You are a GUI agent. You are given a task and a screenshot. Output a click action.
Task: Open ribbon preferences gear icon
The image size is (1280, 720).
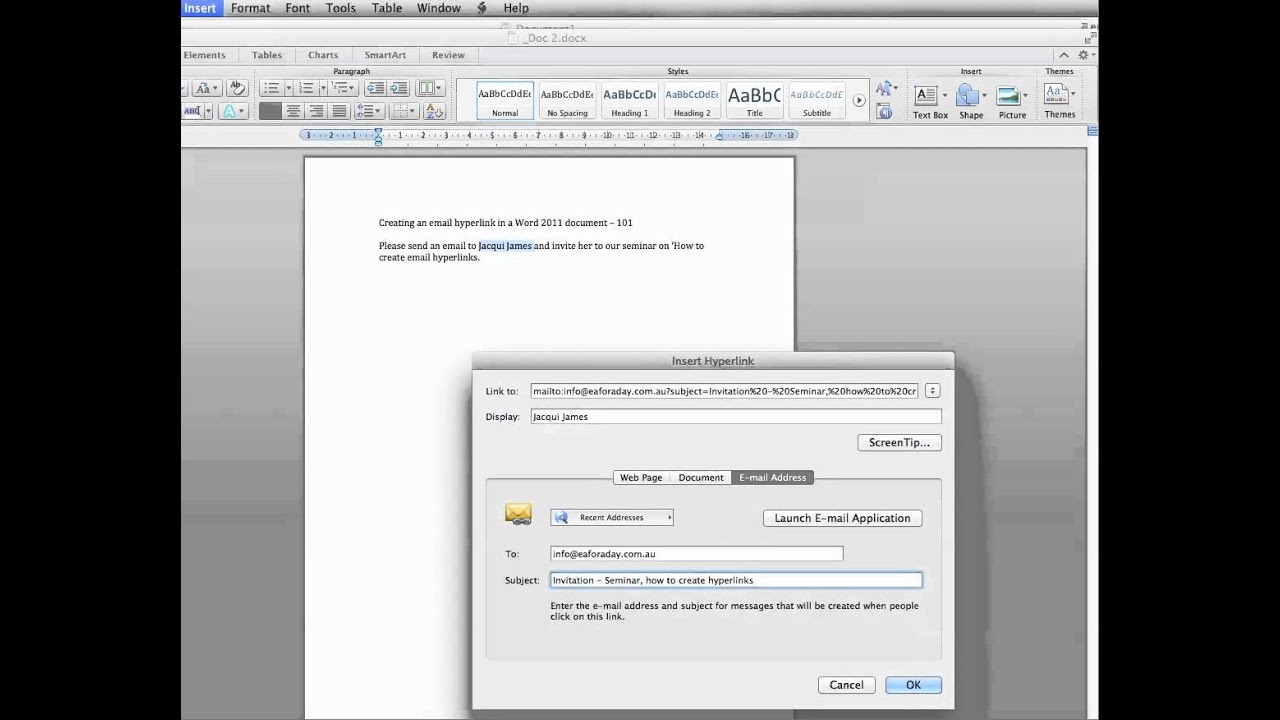[1085, 55]
